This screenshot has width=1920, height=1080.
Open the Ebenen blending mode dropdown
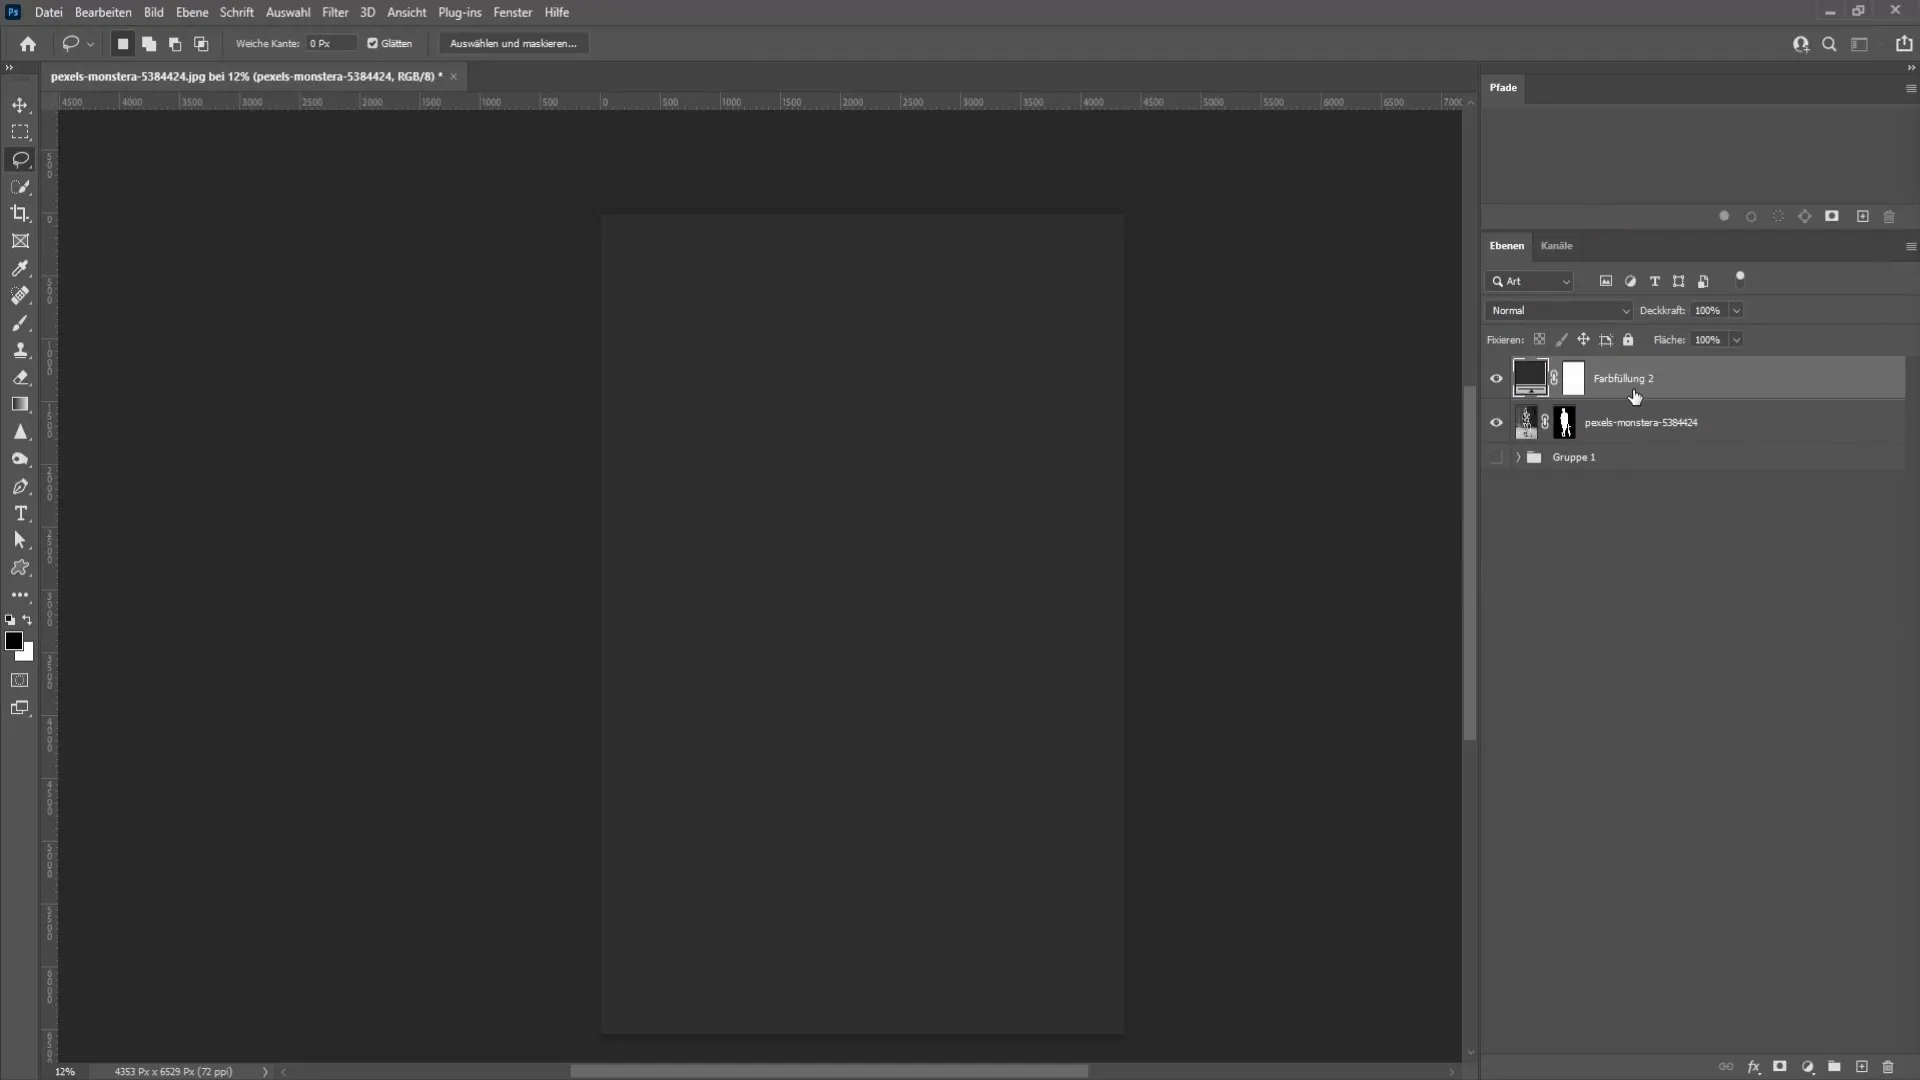pyautogui.click(x=1559, y=310)
